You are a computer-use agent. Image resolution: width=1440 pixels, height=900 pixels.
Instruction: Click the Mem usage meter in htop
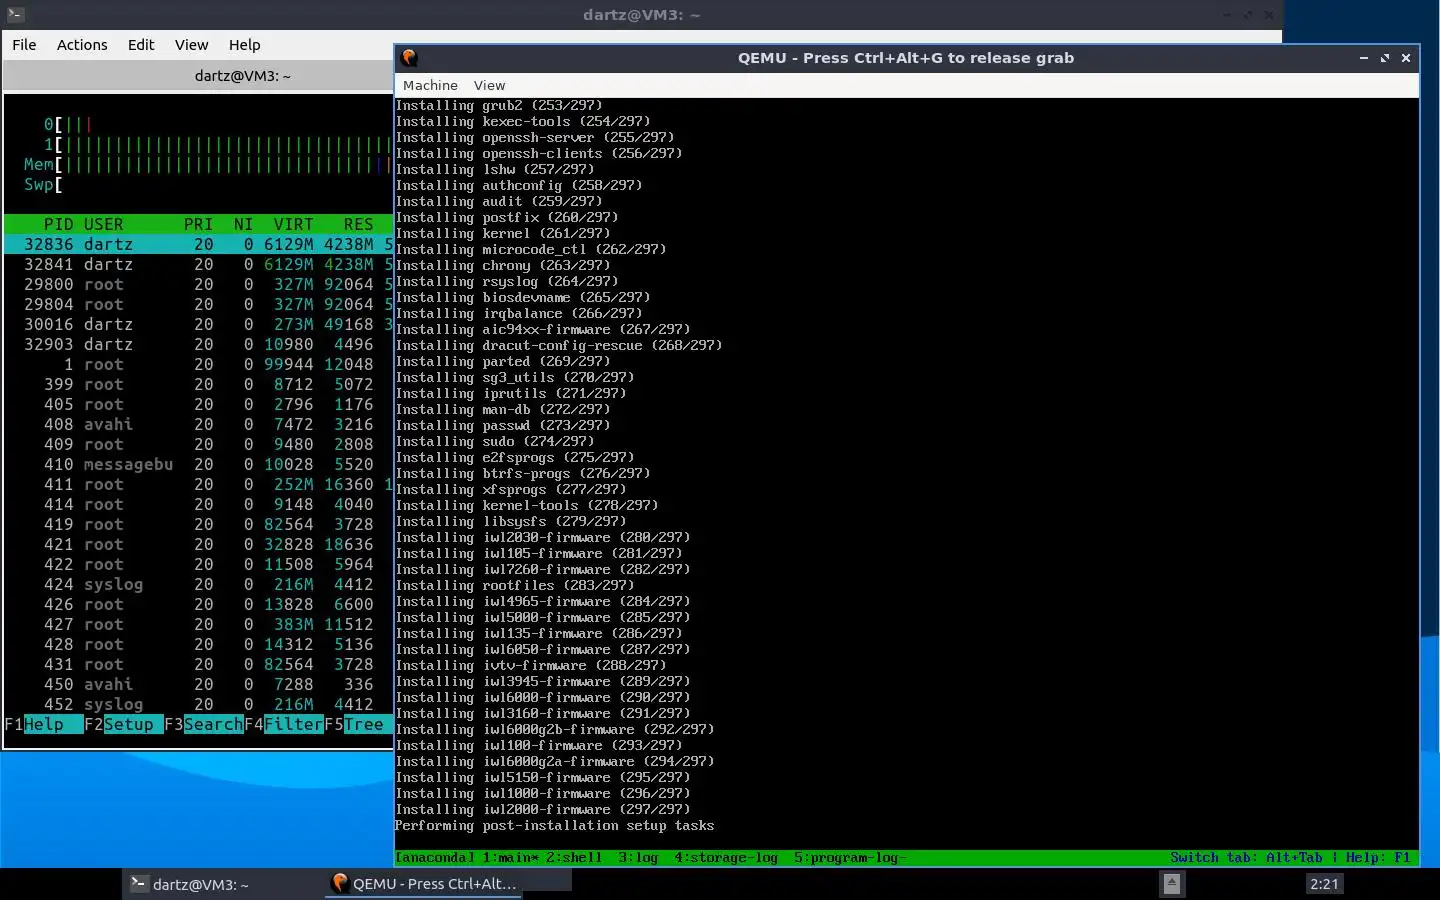pos(208,165)
